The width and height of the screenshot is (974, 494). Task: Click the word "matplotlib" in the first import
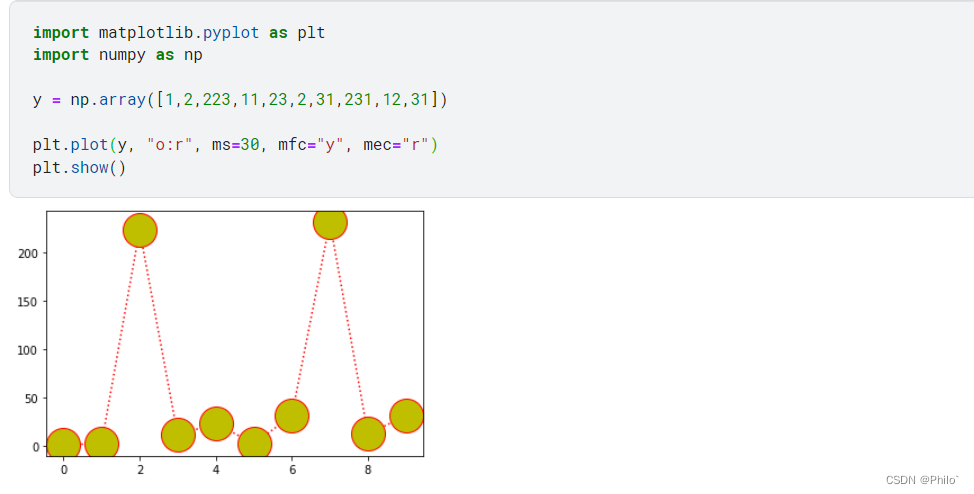click(x=145, y=32)
